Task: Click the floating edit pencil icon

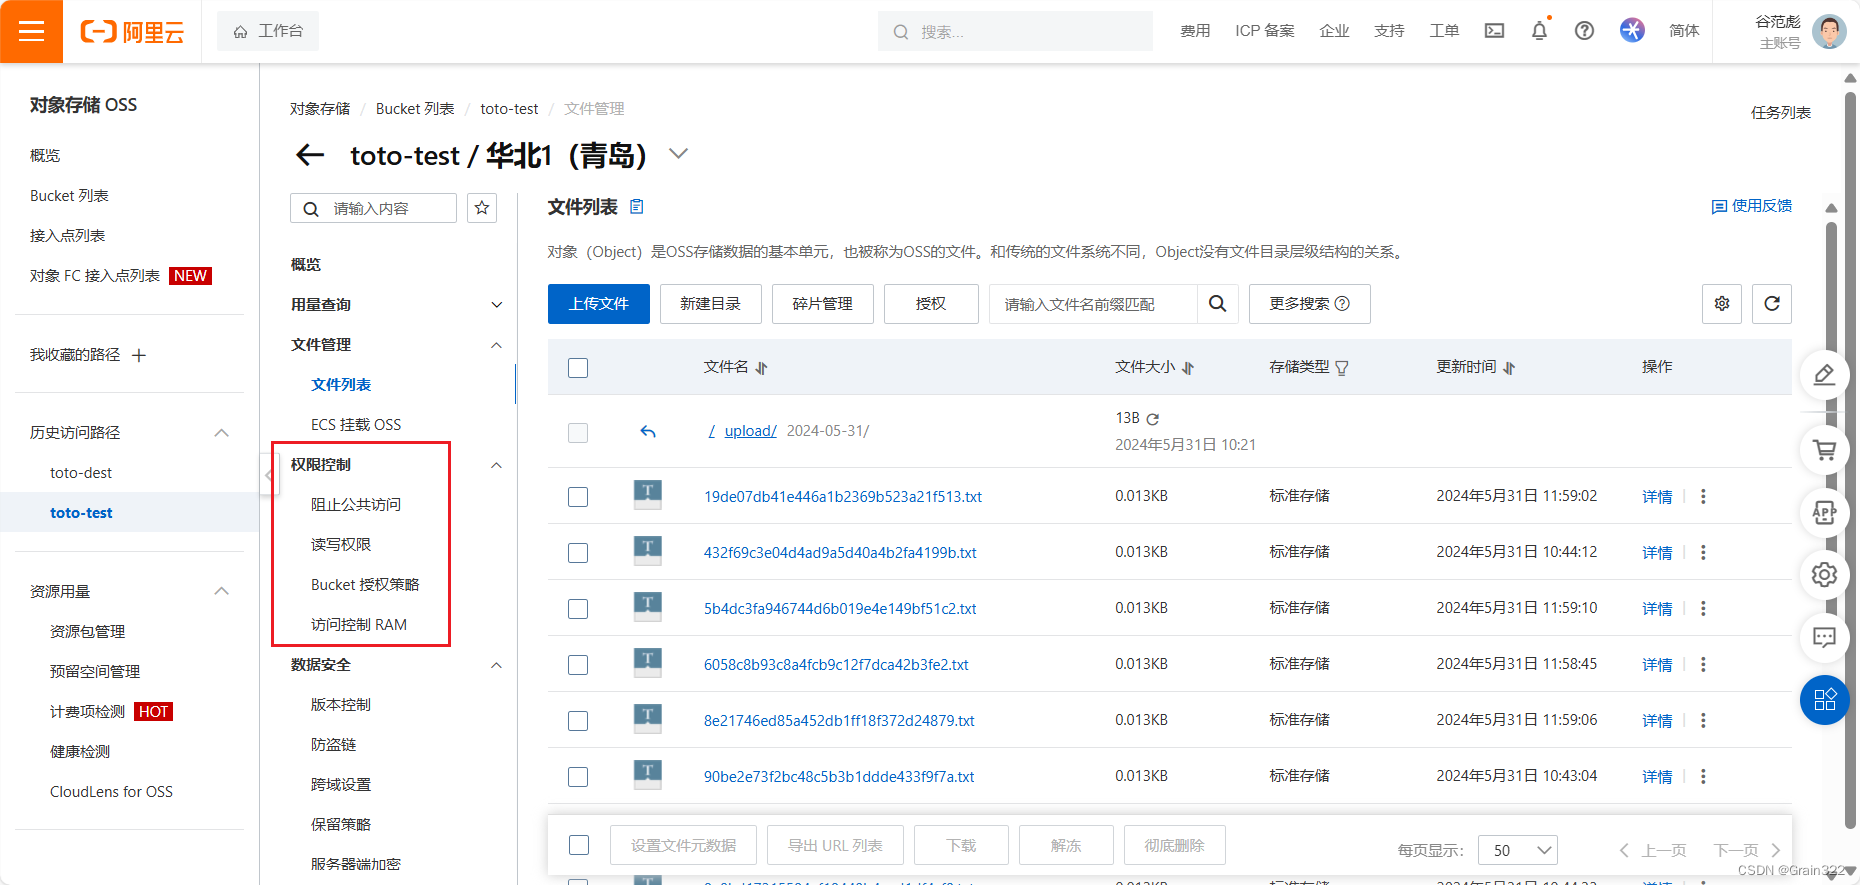Action: tap(1824, 375)
